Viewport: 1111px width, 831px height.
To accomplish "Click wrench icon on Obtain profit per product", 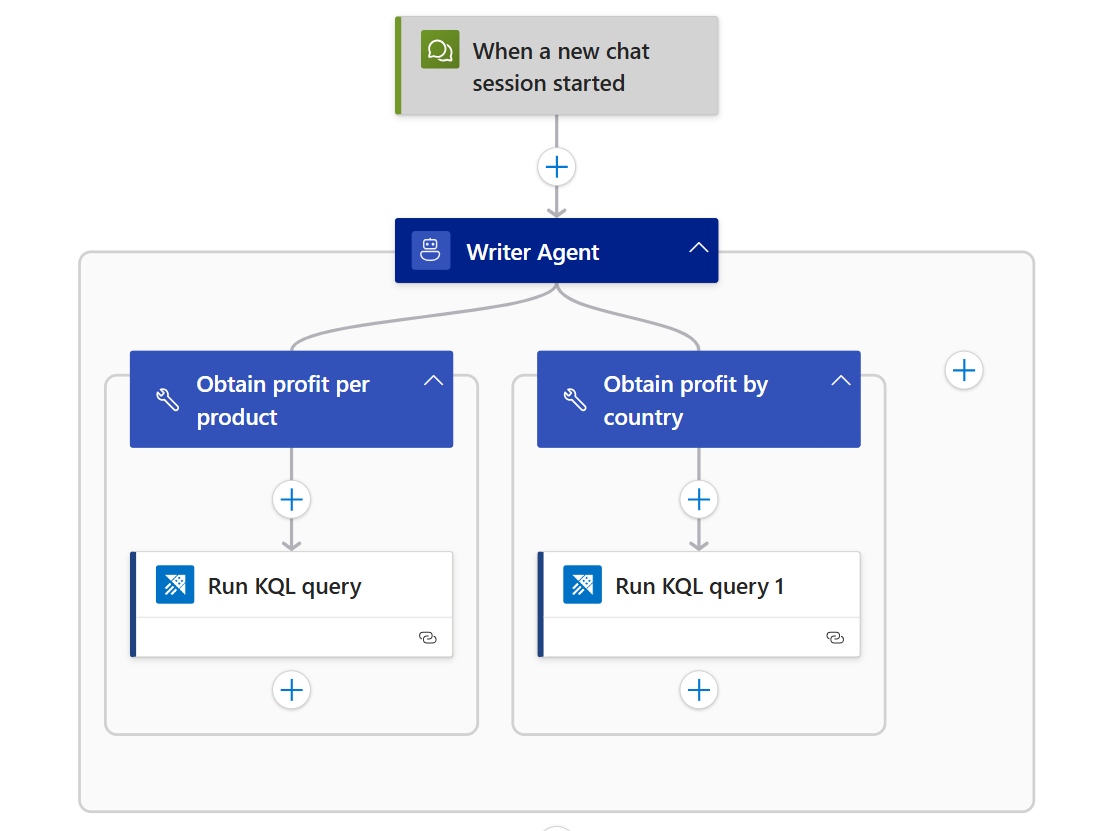I will click(168, 400).
